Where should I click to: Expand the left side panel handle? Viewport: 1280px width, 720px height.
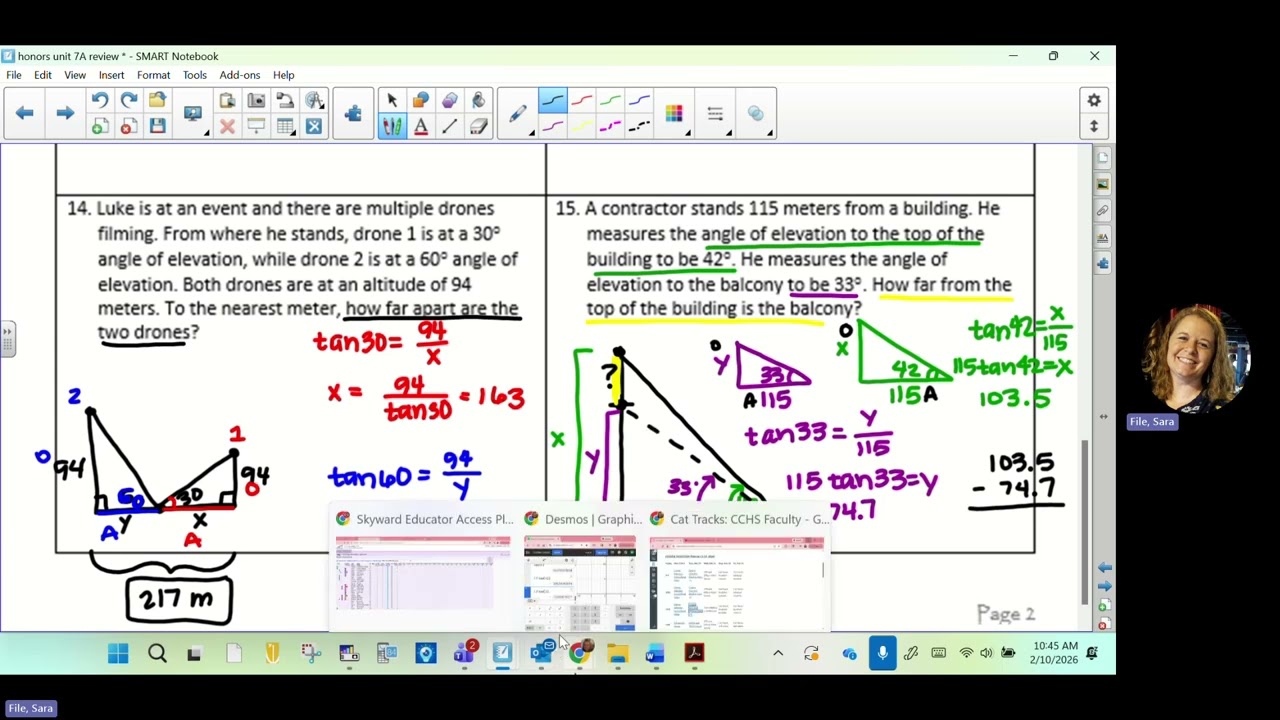7,338
